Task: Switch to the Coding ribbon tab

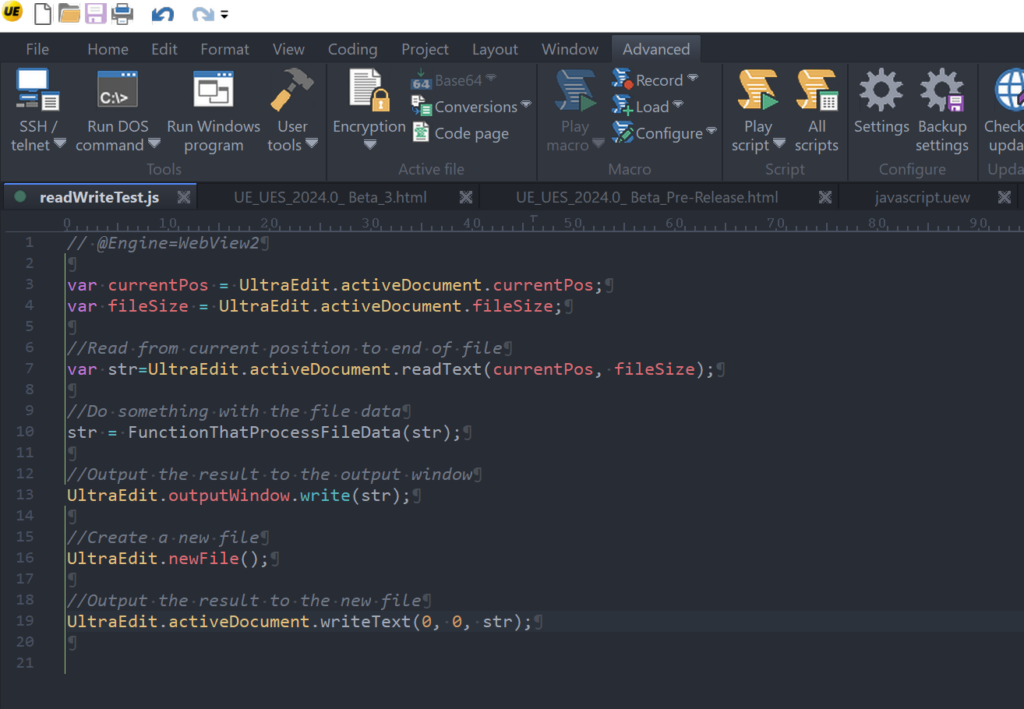Action: [x=353, y=49]
